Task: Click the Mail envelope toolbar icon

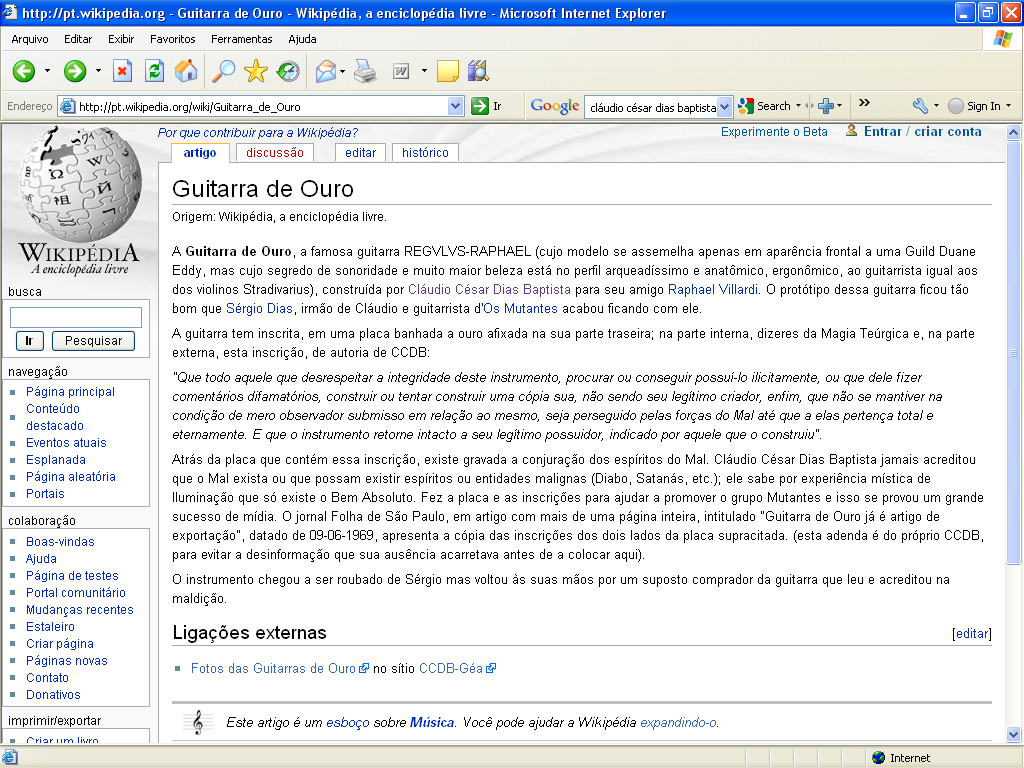Action: [x=325, y=71]
